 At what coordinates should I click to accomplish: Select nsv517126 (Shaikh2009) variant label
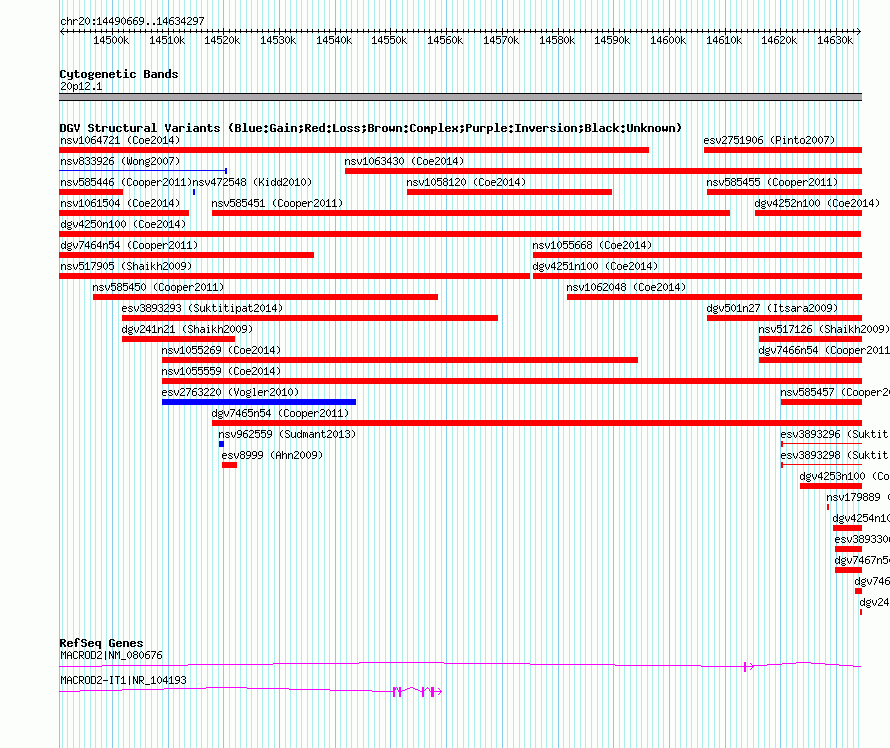tap(824, 329)
